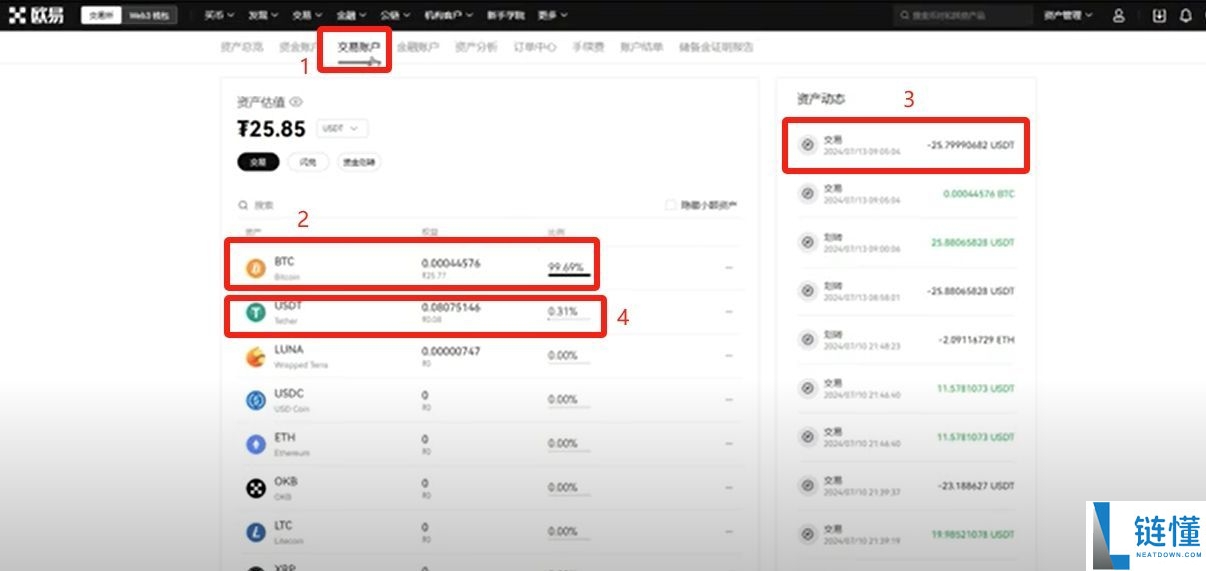Switch to the 订单中心 tab
The width and height of the screenshot is (1206, 571).
[535, 47]
